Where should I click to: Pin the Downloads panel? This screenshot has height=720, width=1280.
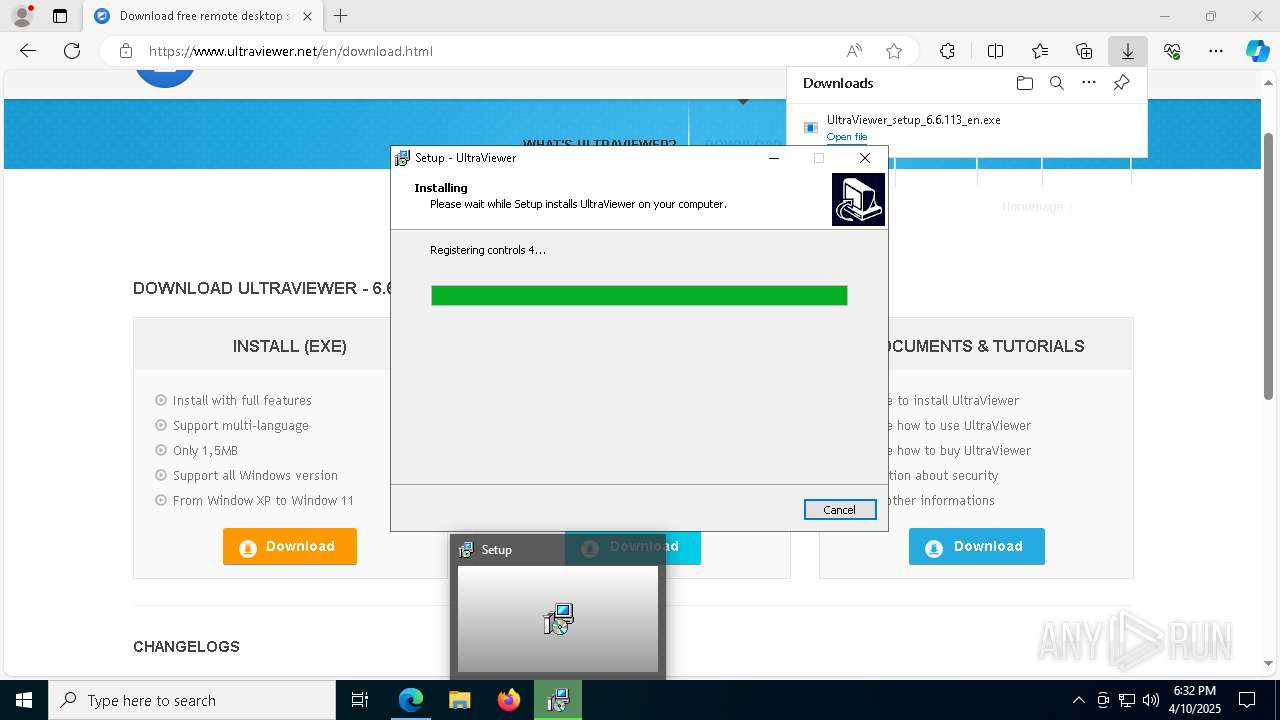[x=1121, y=83]
